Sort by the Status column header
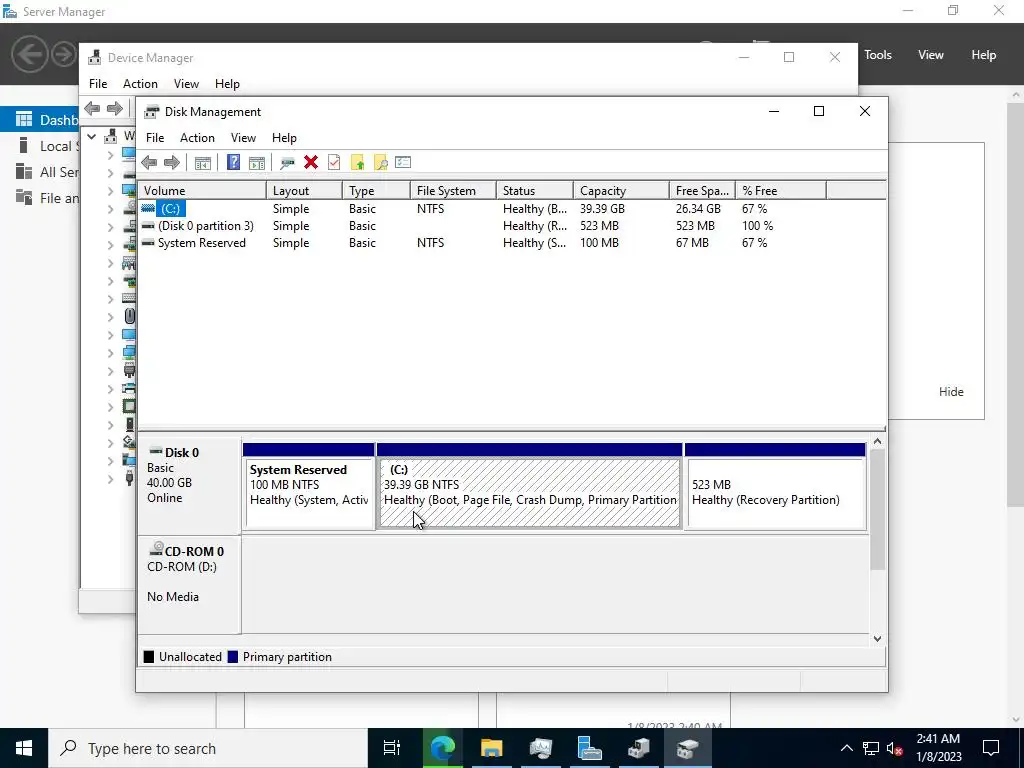The image size is (1024, 768). 535,191
